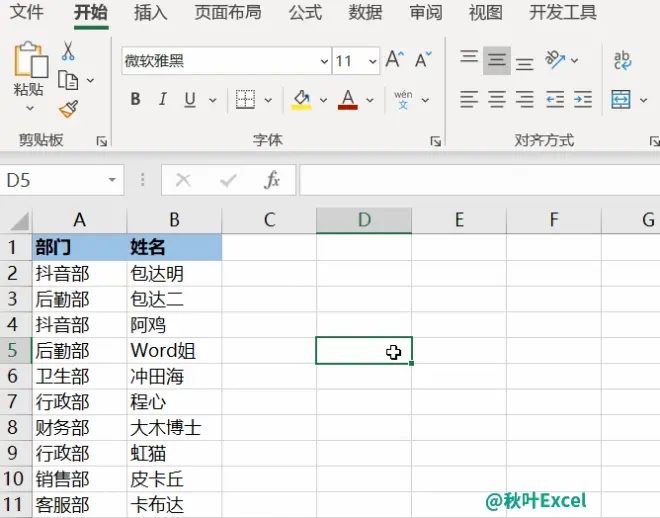Click the wén phonetic guide icon
660x518 pixels.
click(403, 100)
